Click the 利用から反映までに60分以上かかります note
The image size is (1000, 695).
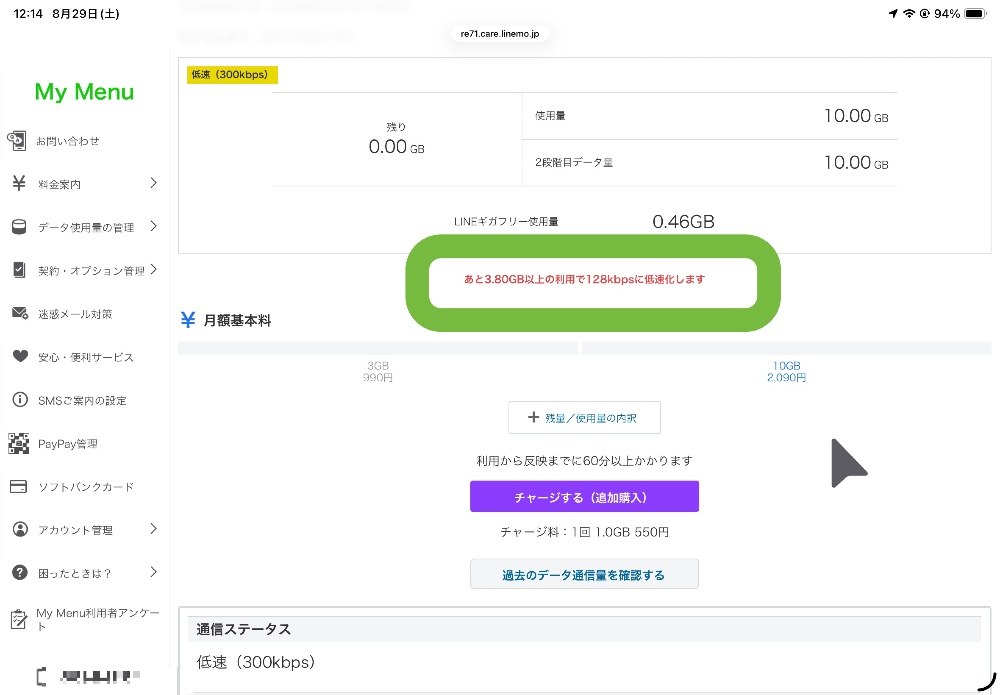(x=584, y=460)
